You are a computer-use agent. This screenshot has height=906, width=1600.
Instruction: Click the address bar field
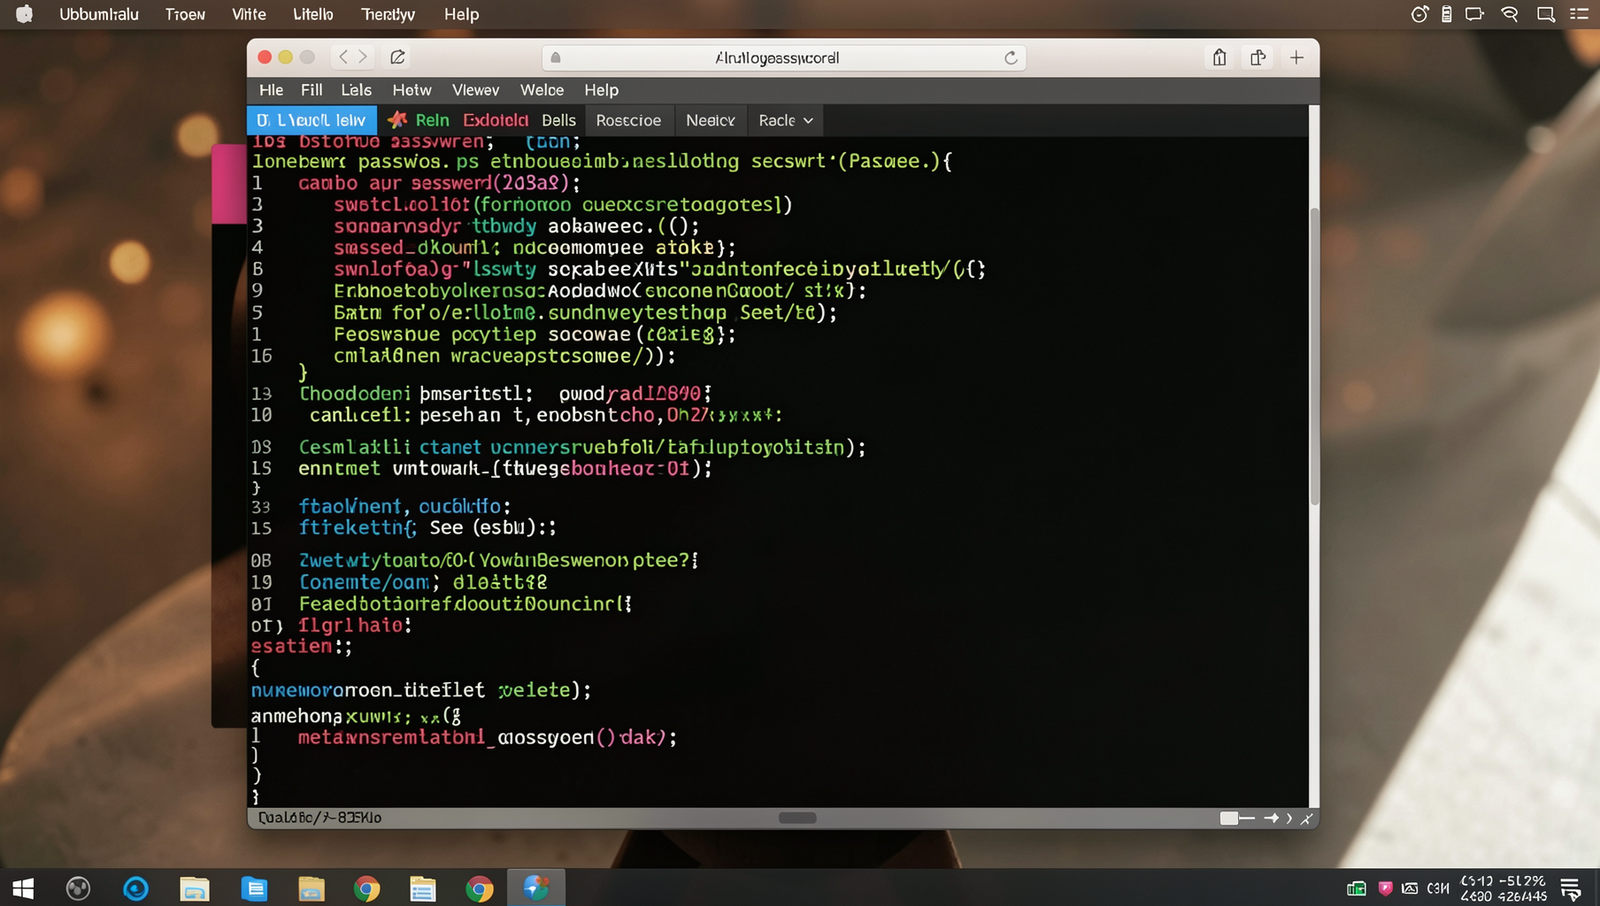click(784, 58)
